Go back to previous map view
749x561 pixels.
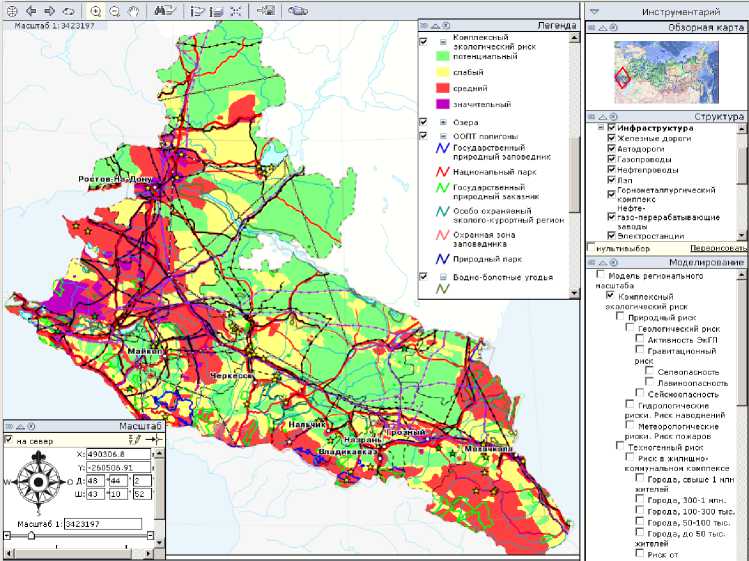pyautogui.click(x=29, y=10)
